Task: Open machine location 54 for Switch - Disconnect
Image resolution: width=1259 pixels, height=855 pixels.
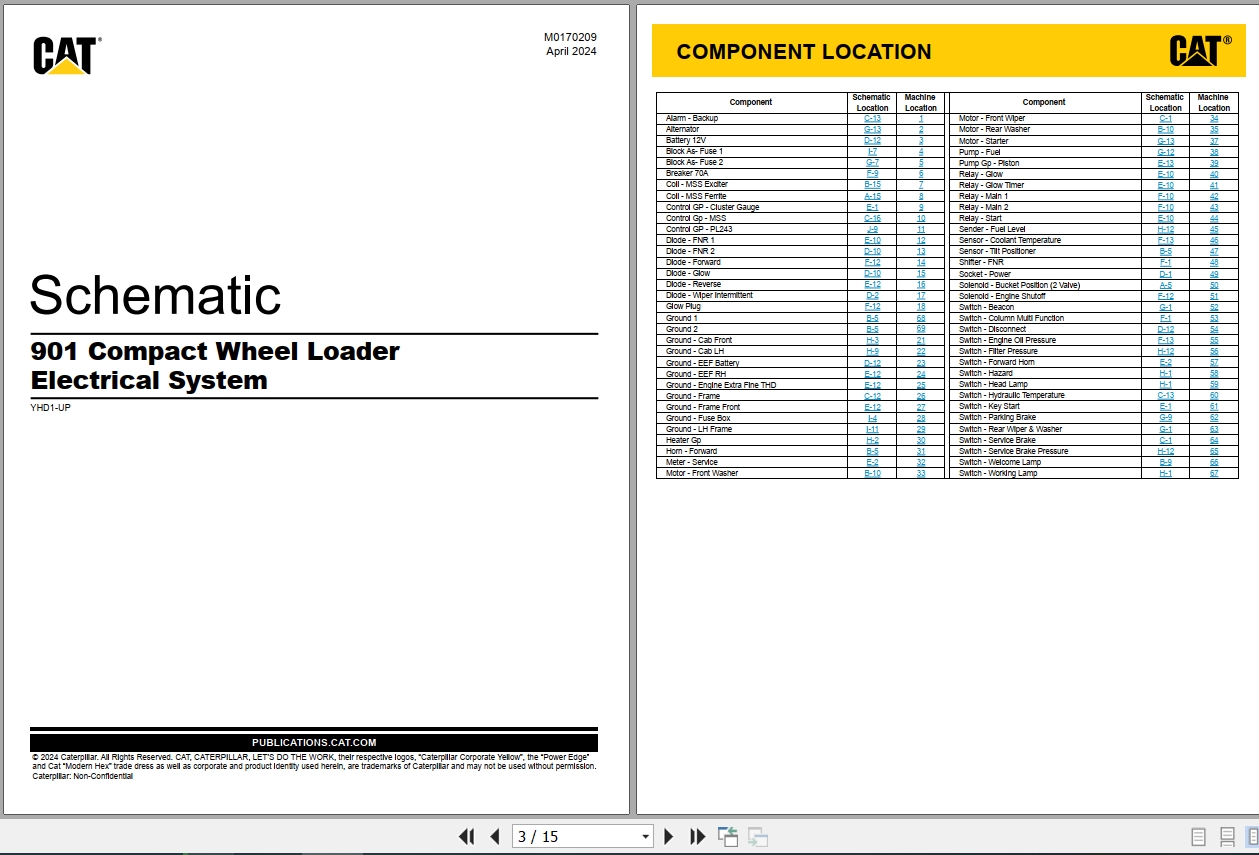Action: pyautogui.click(x=1214, y=329)
